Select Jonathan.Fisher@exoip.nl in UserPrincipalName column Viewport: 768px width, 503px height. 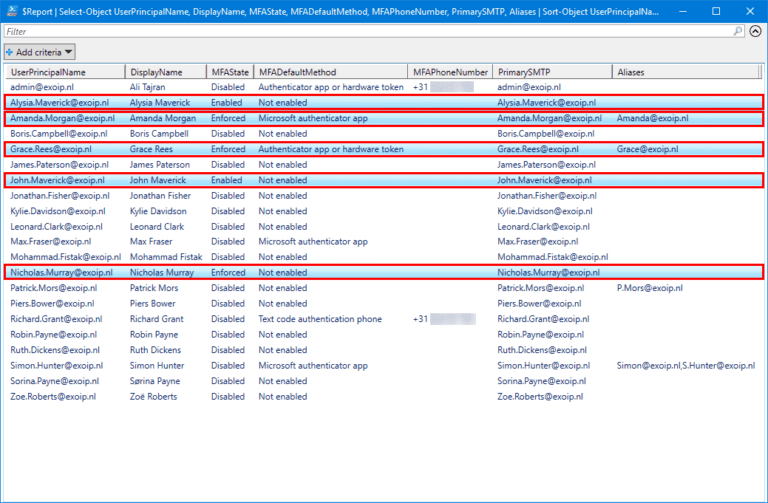(x=60, y=196)
